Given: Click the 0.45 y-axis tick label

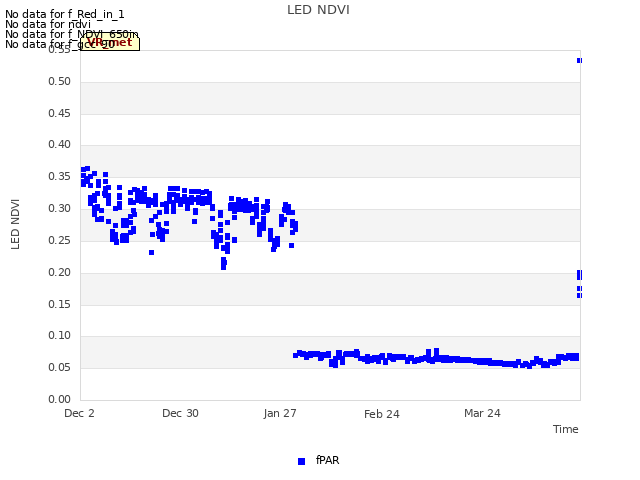Looking at the screenshot, I should 59,113.
